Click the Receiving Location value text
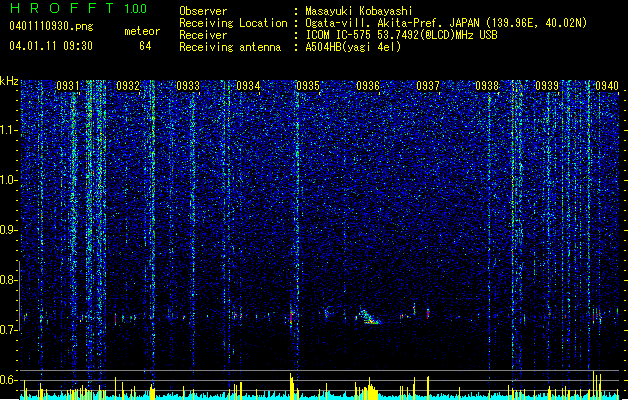This screenshot has width=629, height=400. click(446, 23)
